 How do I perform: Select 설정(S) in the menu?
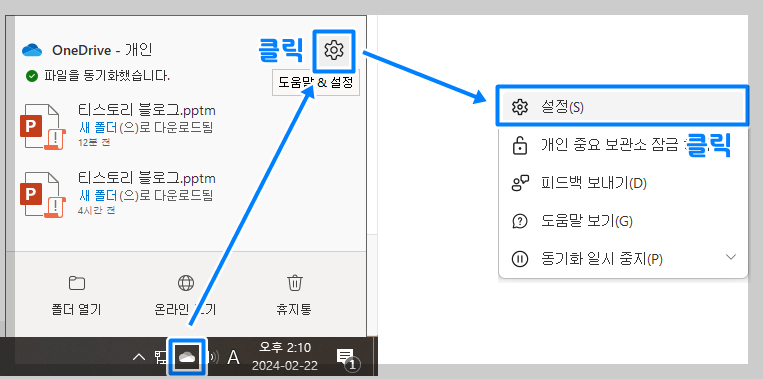(622, 108)
